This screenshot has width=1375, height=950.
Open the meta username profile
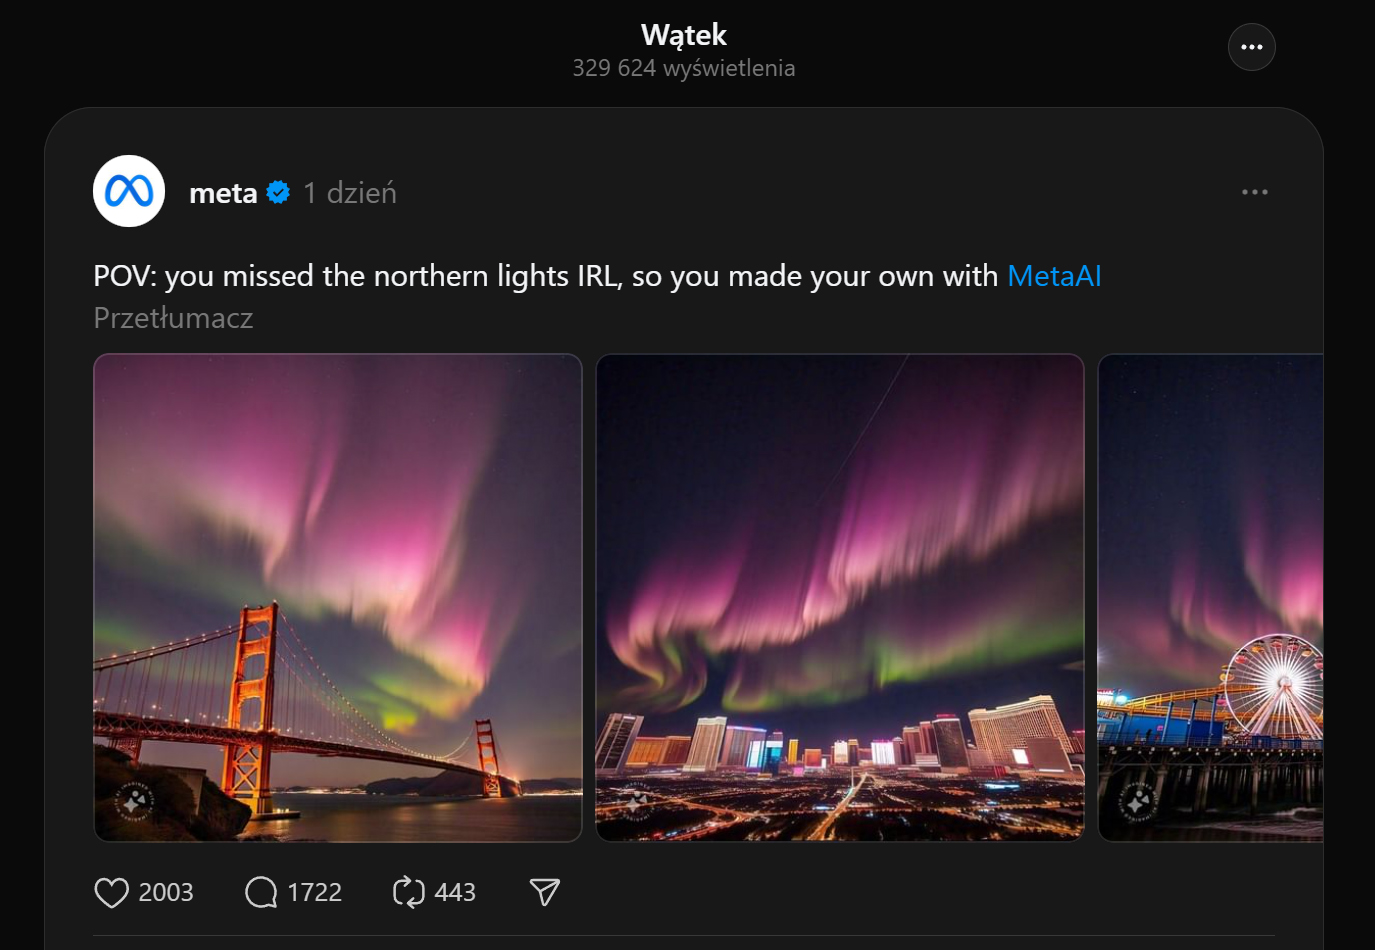[x=223, y=193]
